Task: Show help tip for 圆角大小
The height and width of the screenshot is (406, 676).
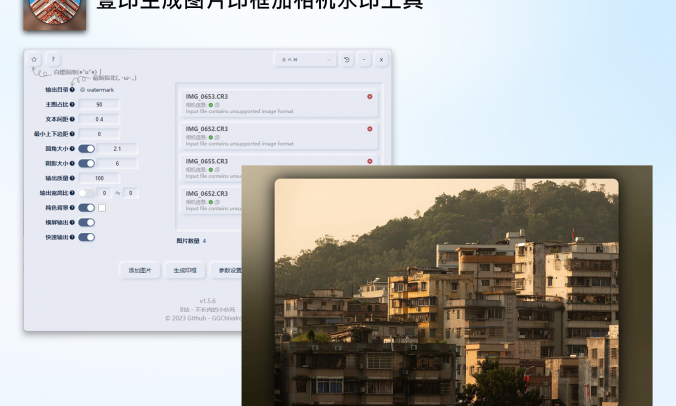Action: click(x=72, y=149)
